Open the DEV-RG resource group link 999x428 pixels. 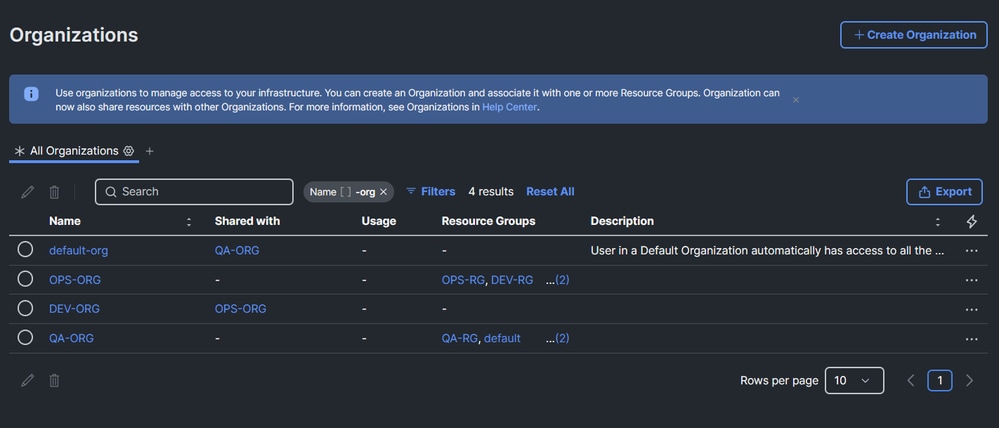tap(512, 280)
